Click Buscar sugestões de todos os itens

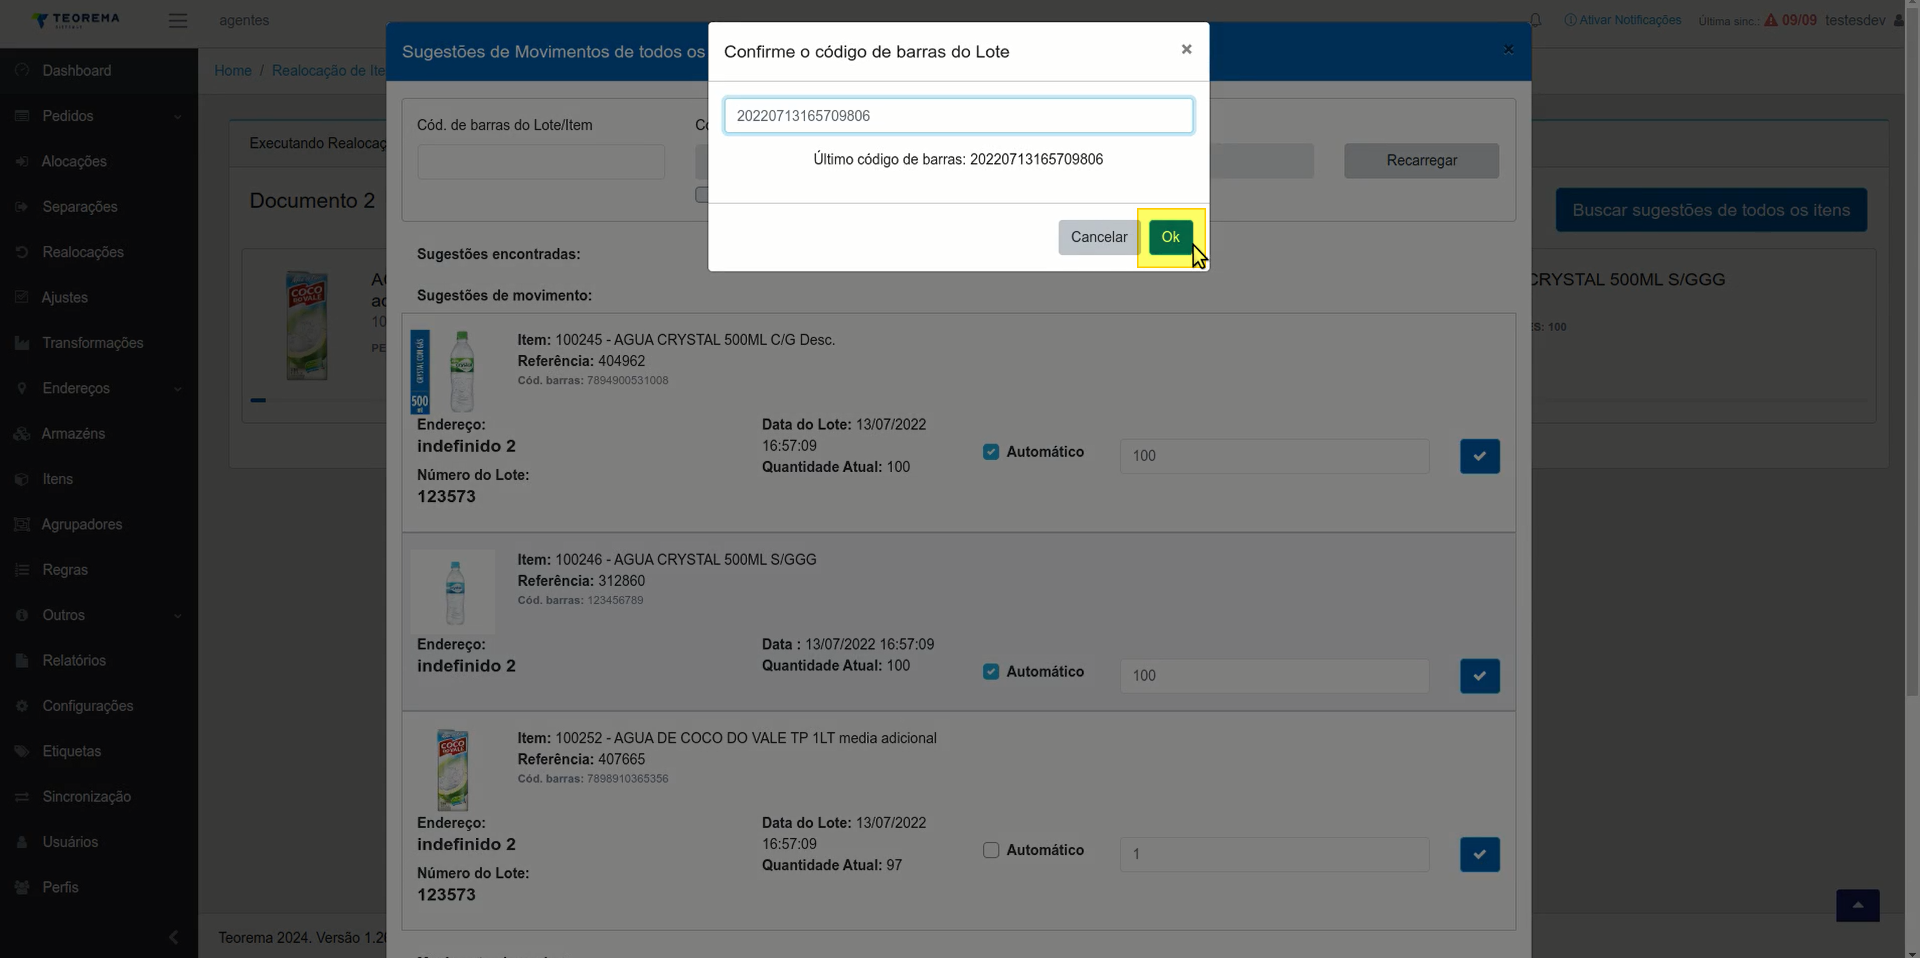1711,210
